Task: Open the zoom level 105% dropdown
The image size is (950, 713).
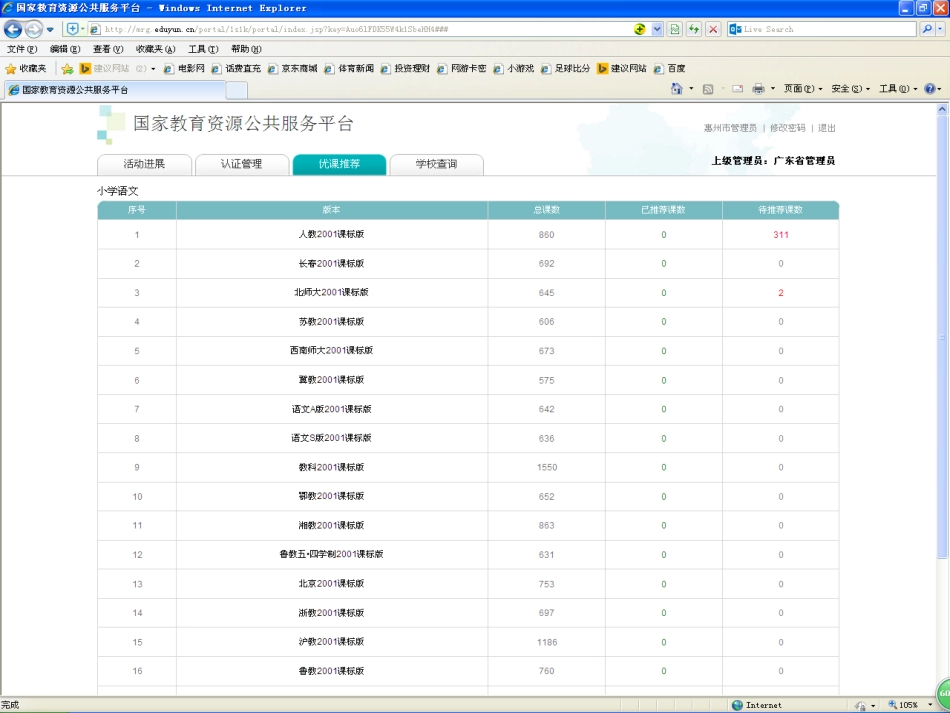Action: tap(908, 705)
